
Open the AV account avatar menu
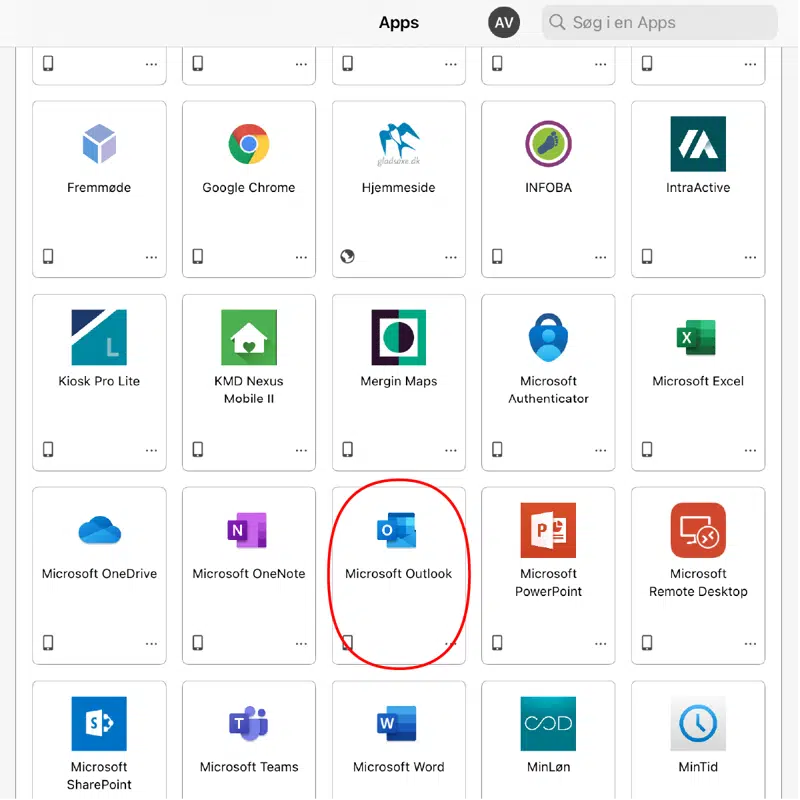click(x=504, y=22)
